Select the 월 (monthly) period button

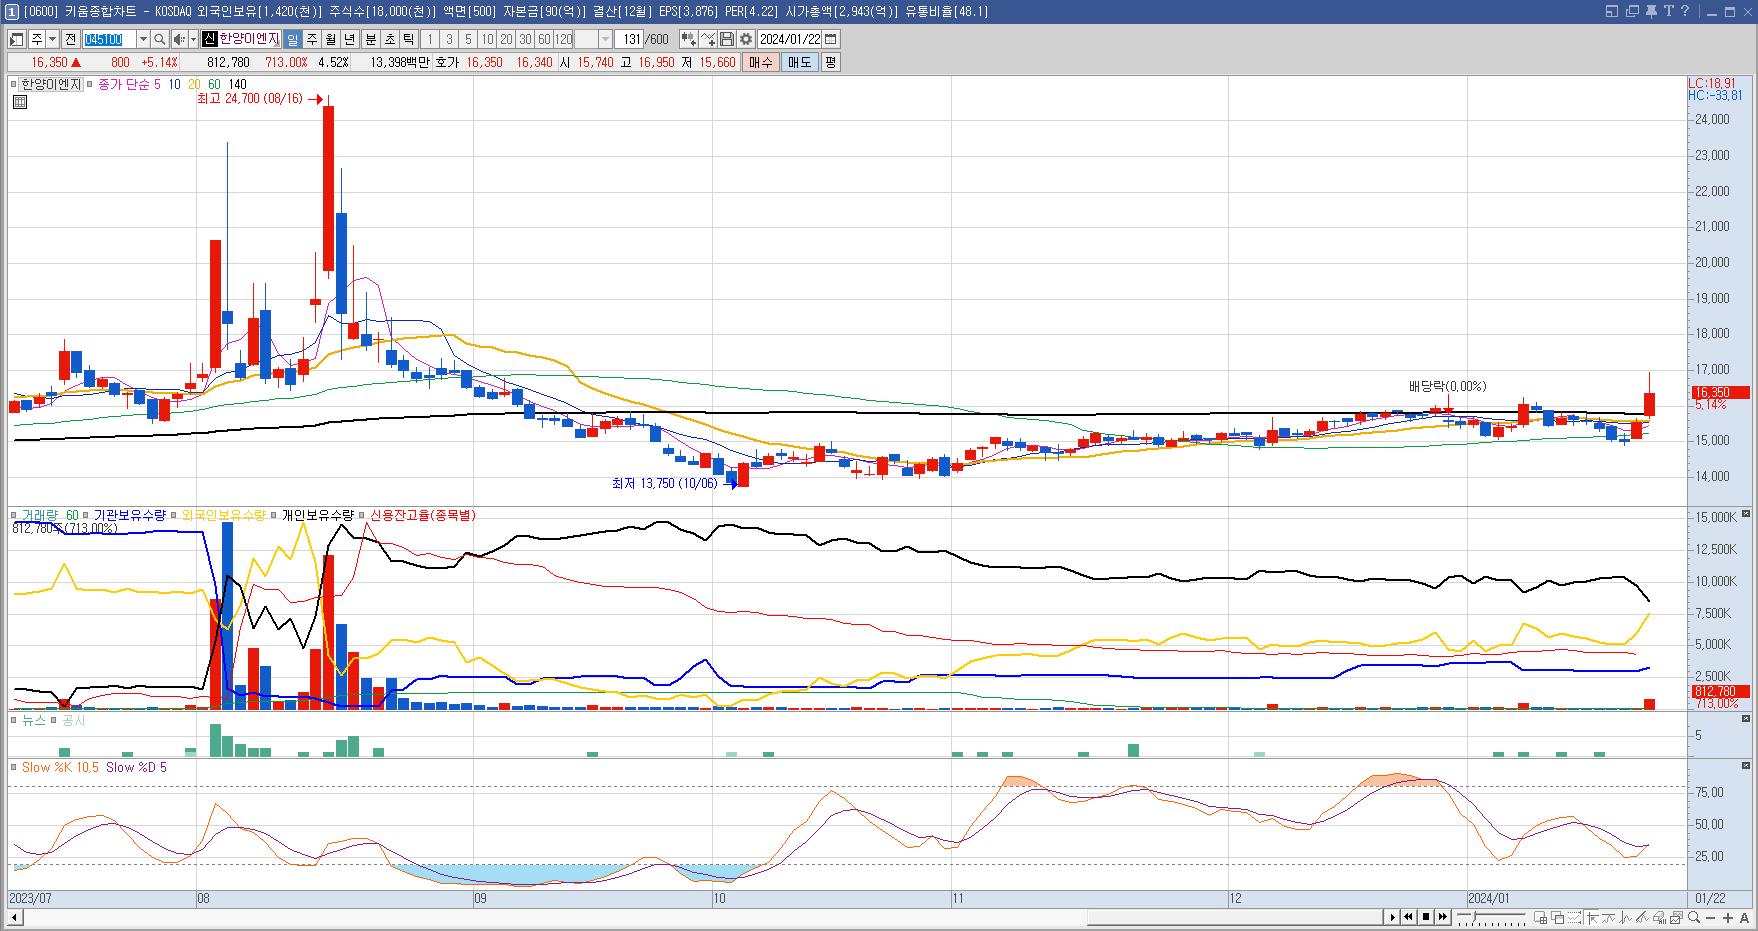click(330, 39)
